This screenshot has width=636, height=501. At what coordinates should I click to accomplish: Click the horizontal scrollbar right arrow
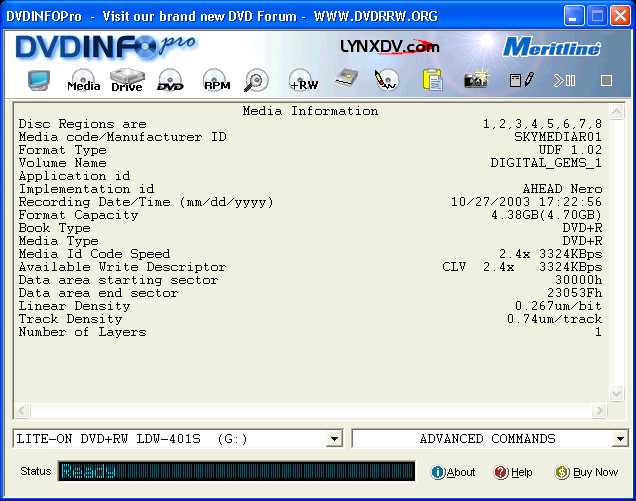599,411
